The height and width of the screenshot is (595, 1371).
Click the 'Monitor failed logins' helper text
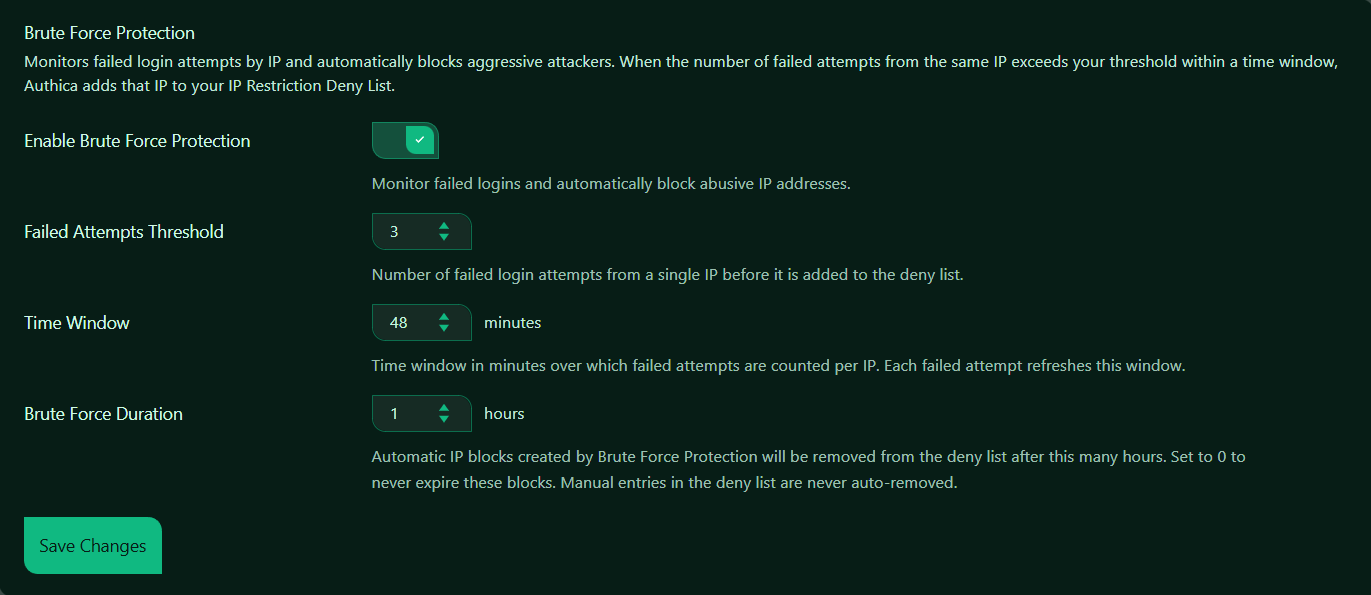610,184
